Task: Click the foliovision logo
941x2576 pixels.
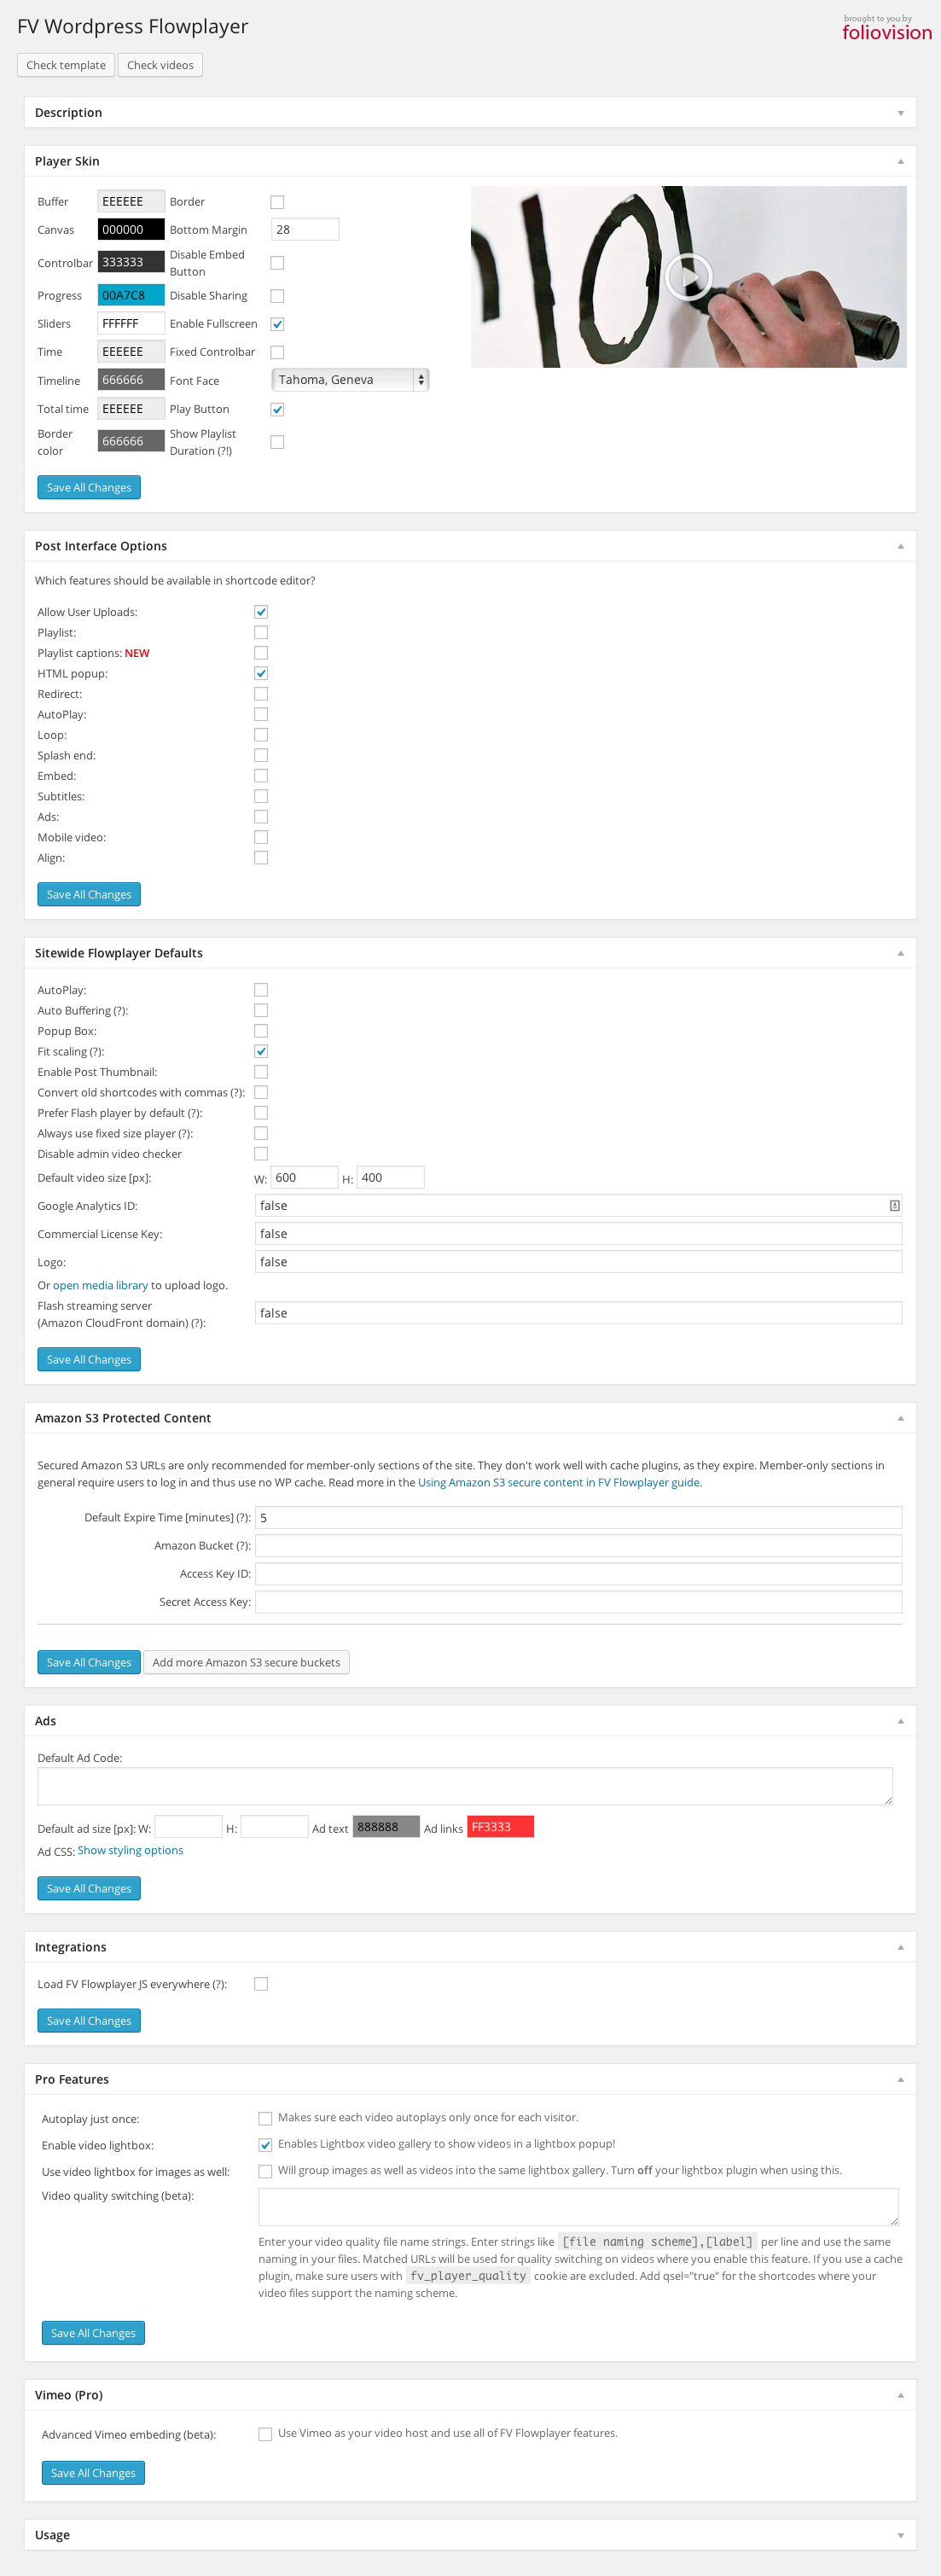Action: 886,32
